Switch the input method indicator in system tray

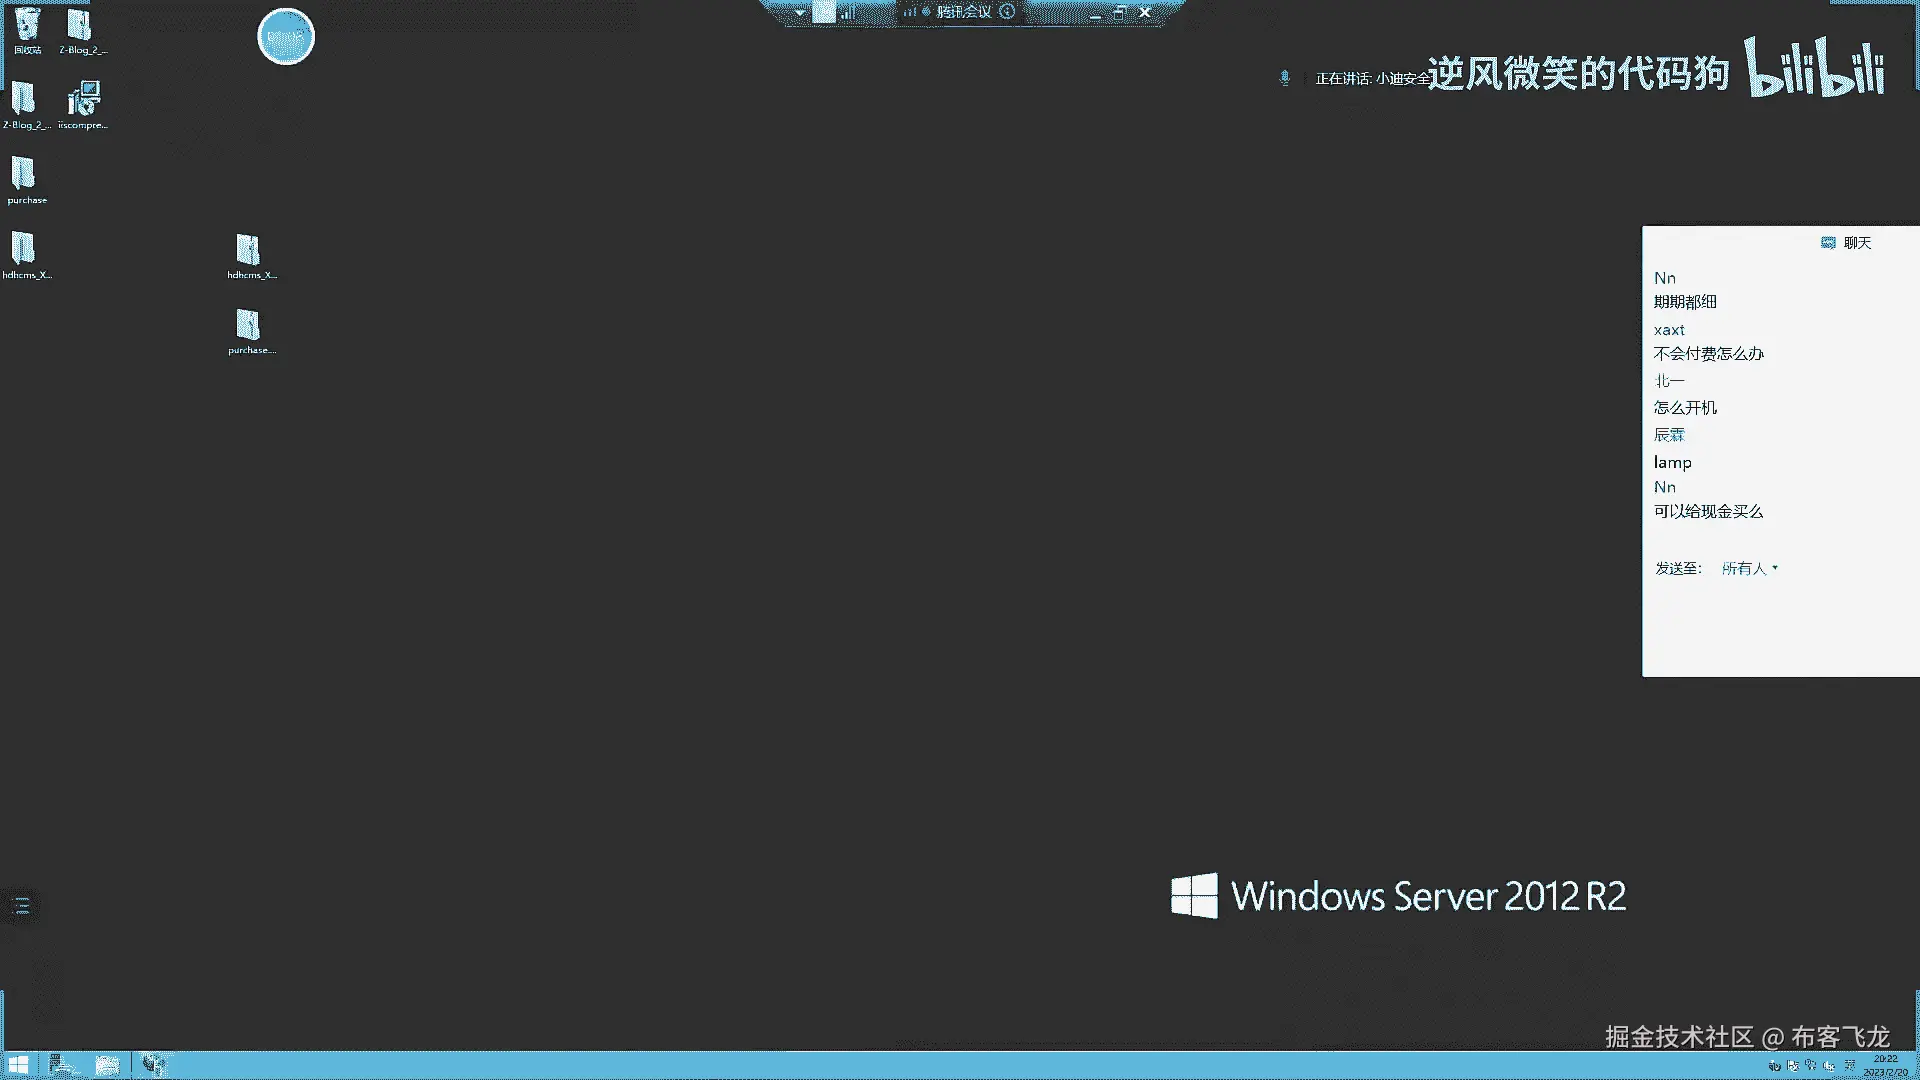1850,1065
